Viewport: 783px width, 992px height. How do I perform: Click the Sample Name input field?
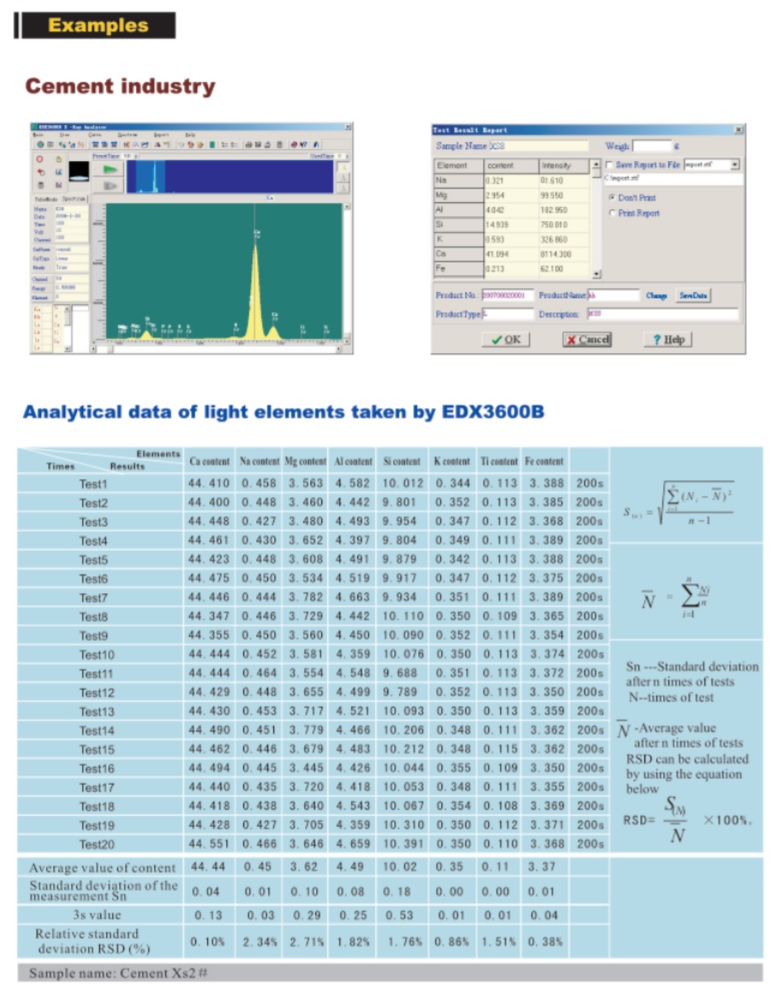(539, 146)
